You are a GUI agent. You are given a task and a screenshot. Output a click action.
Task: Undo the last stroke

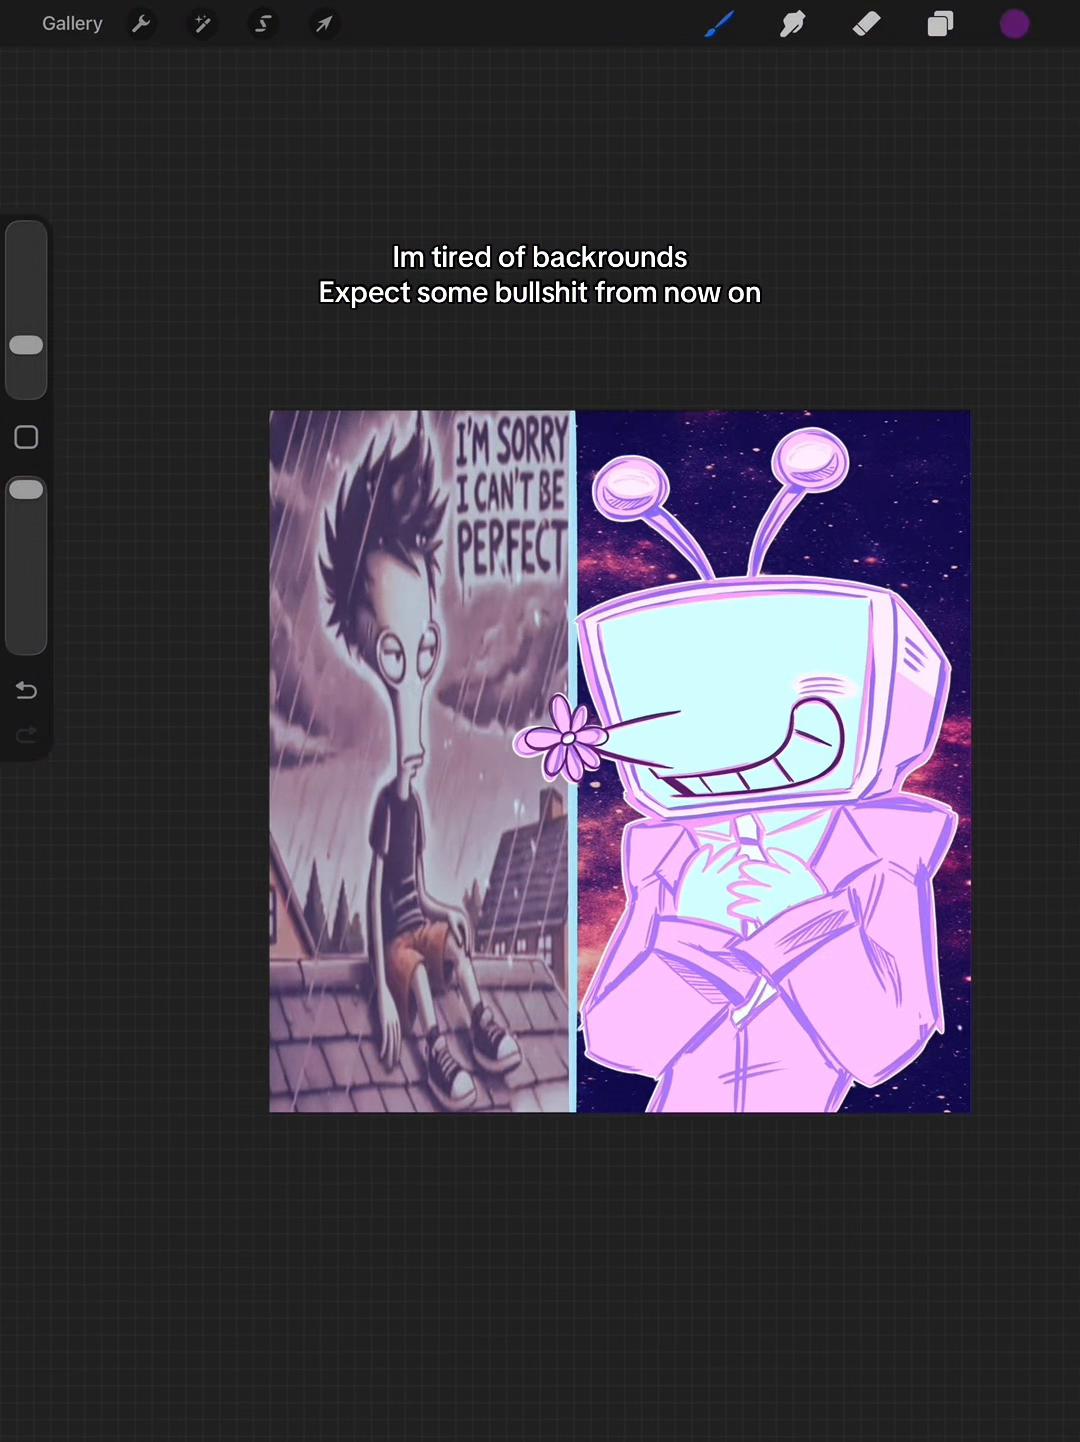[x=26, y=690]
